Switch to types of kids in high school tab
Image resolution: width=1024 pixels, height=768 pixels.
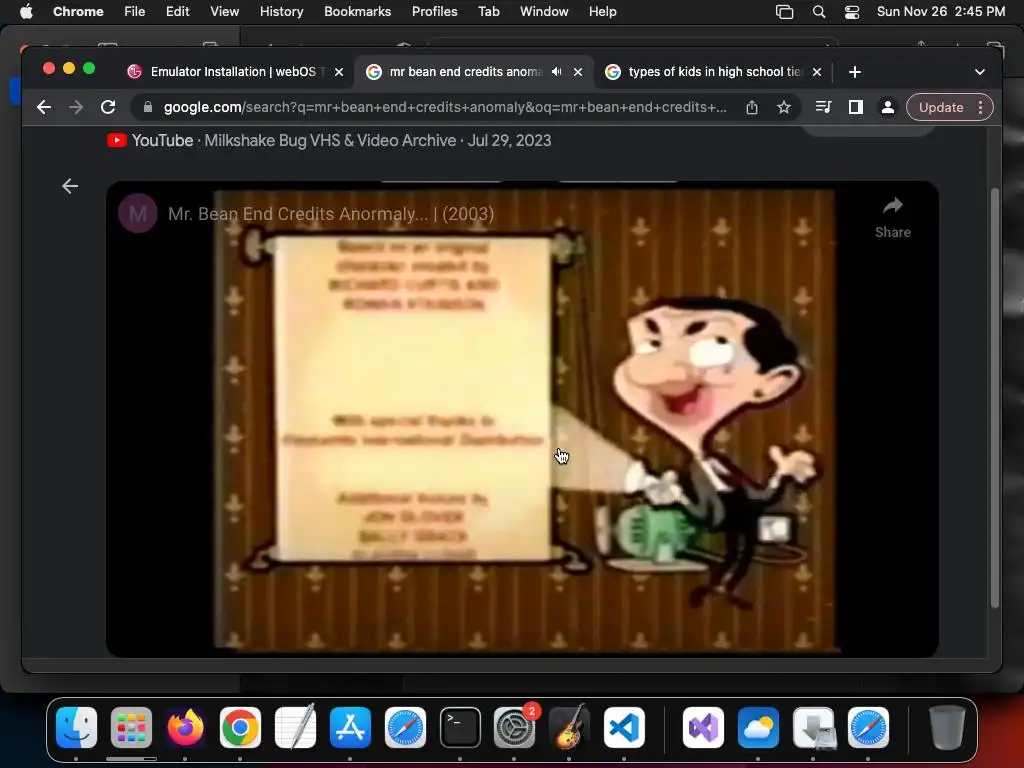click(714, 72)
